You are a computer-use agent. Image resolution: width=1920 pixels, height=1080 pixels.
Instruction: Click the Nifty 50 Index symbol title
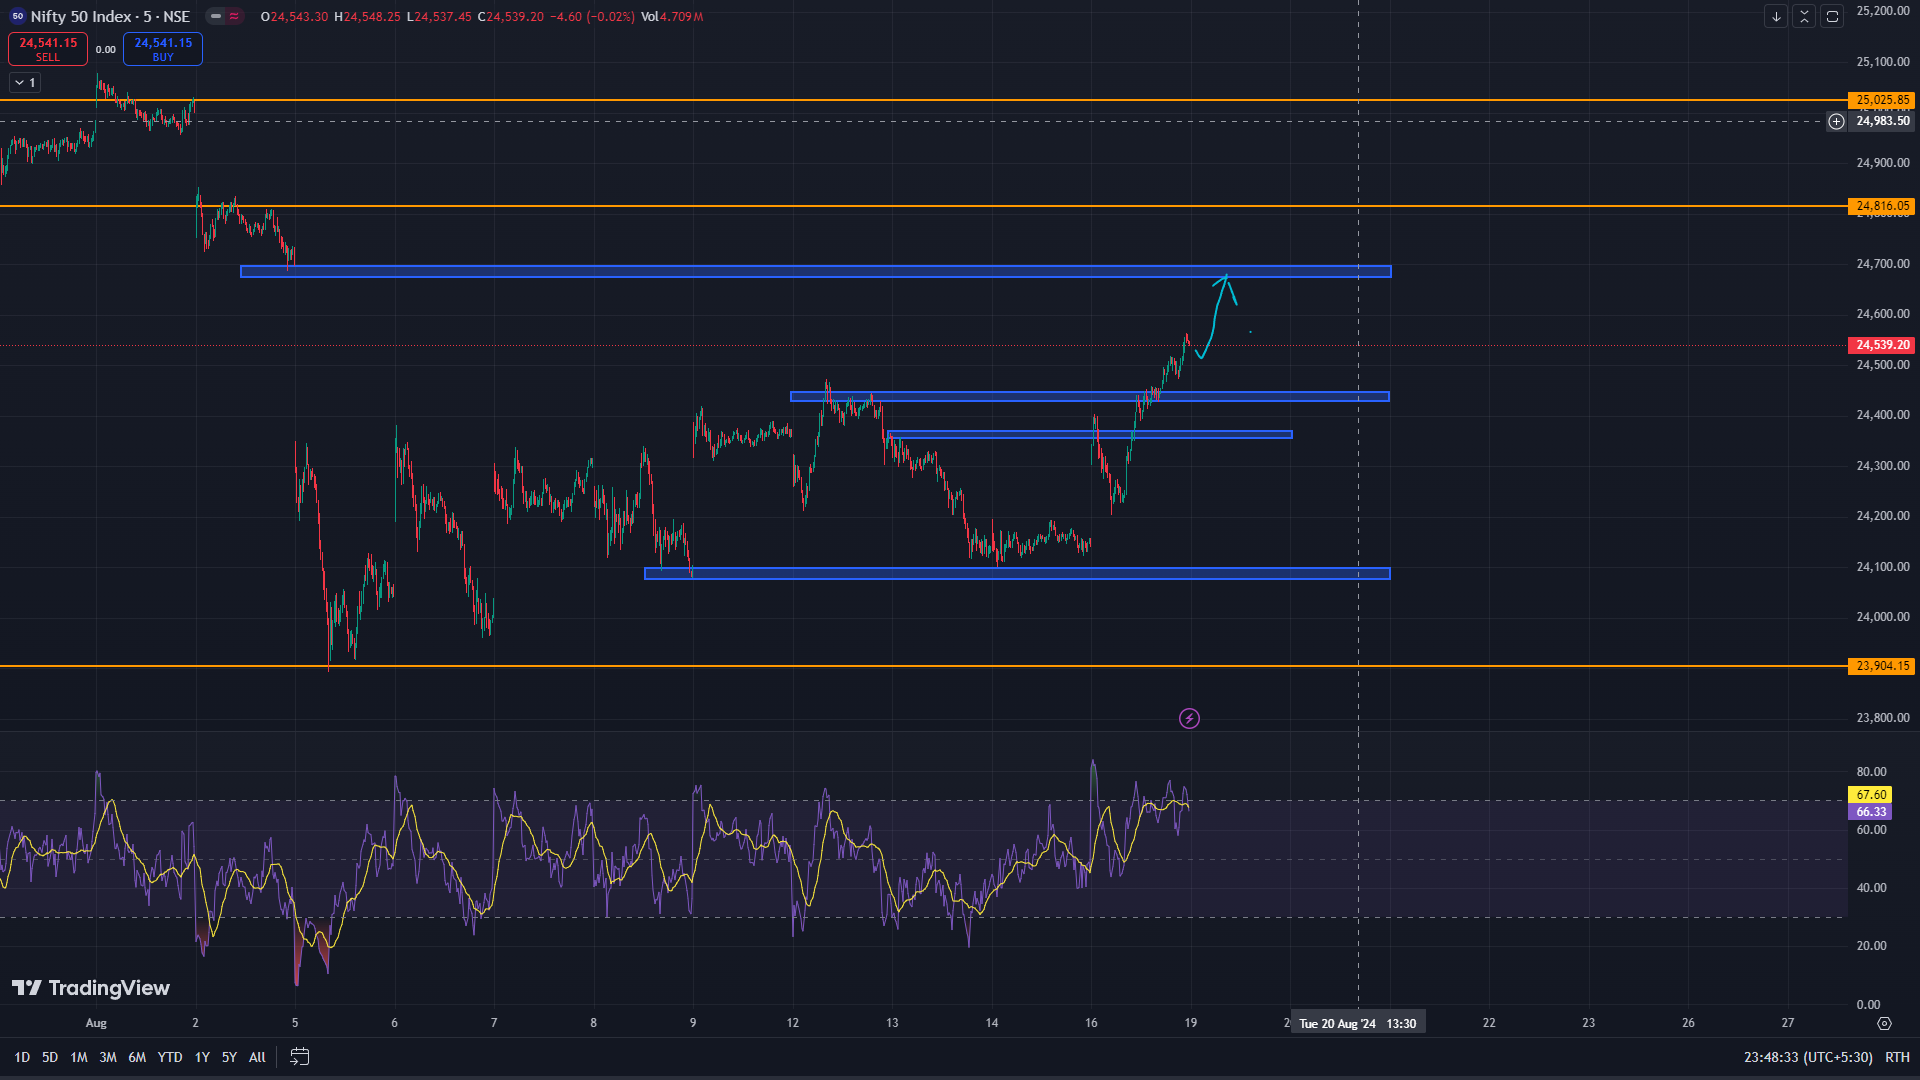[x=81, y=16]
